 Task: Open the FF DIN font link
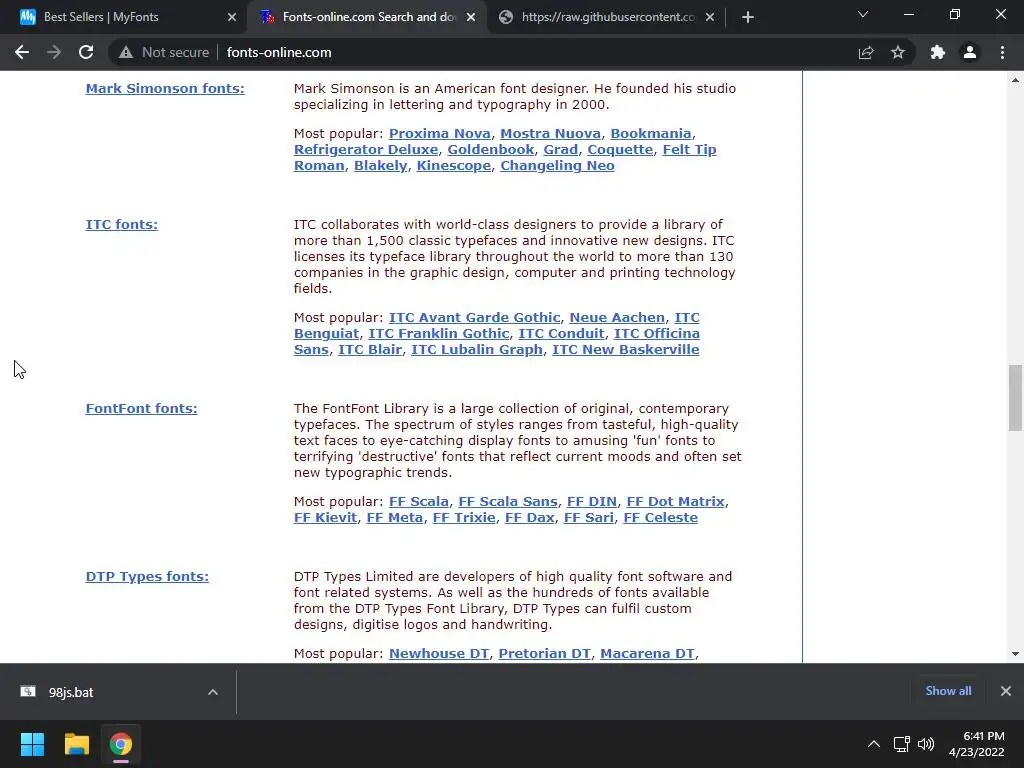click(x=592, y=502)
